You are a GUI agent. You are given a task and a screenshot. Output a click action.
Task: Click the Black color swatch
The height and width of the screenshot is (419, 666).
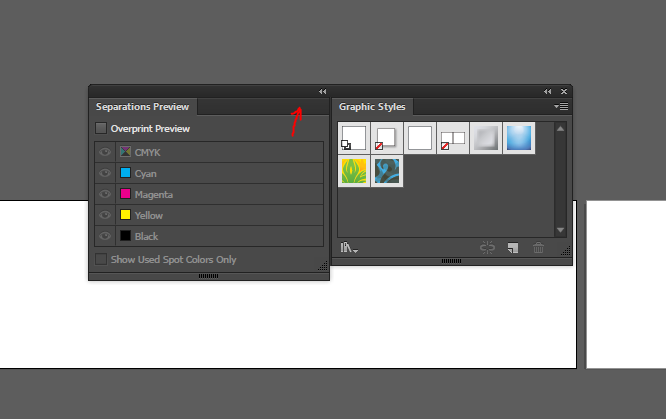coord(125,235)
